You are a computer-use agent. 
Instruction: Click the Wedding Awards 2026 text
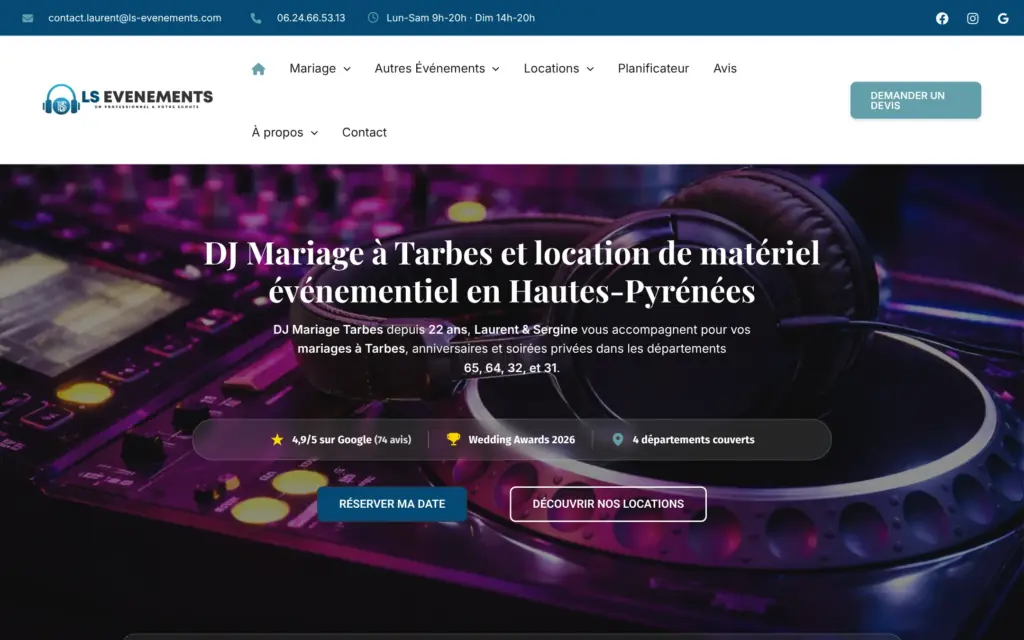522,440
